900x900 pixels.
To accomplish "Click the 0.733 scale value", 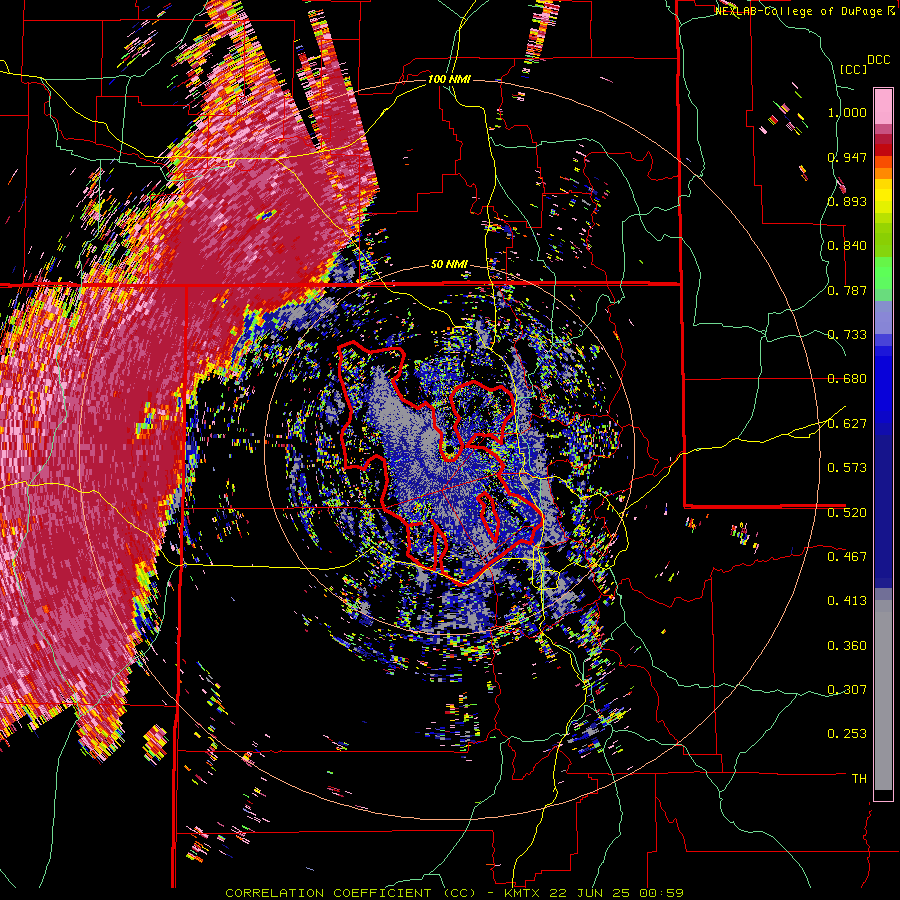I will [847, 335].
